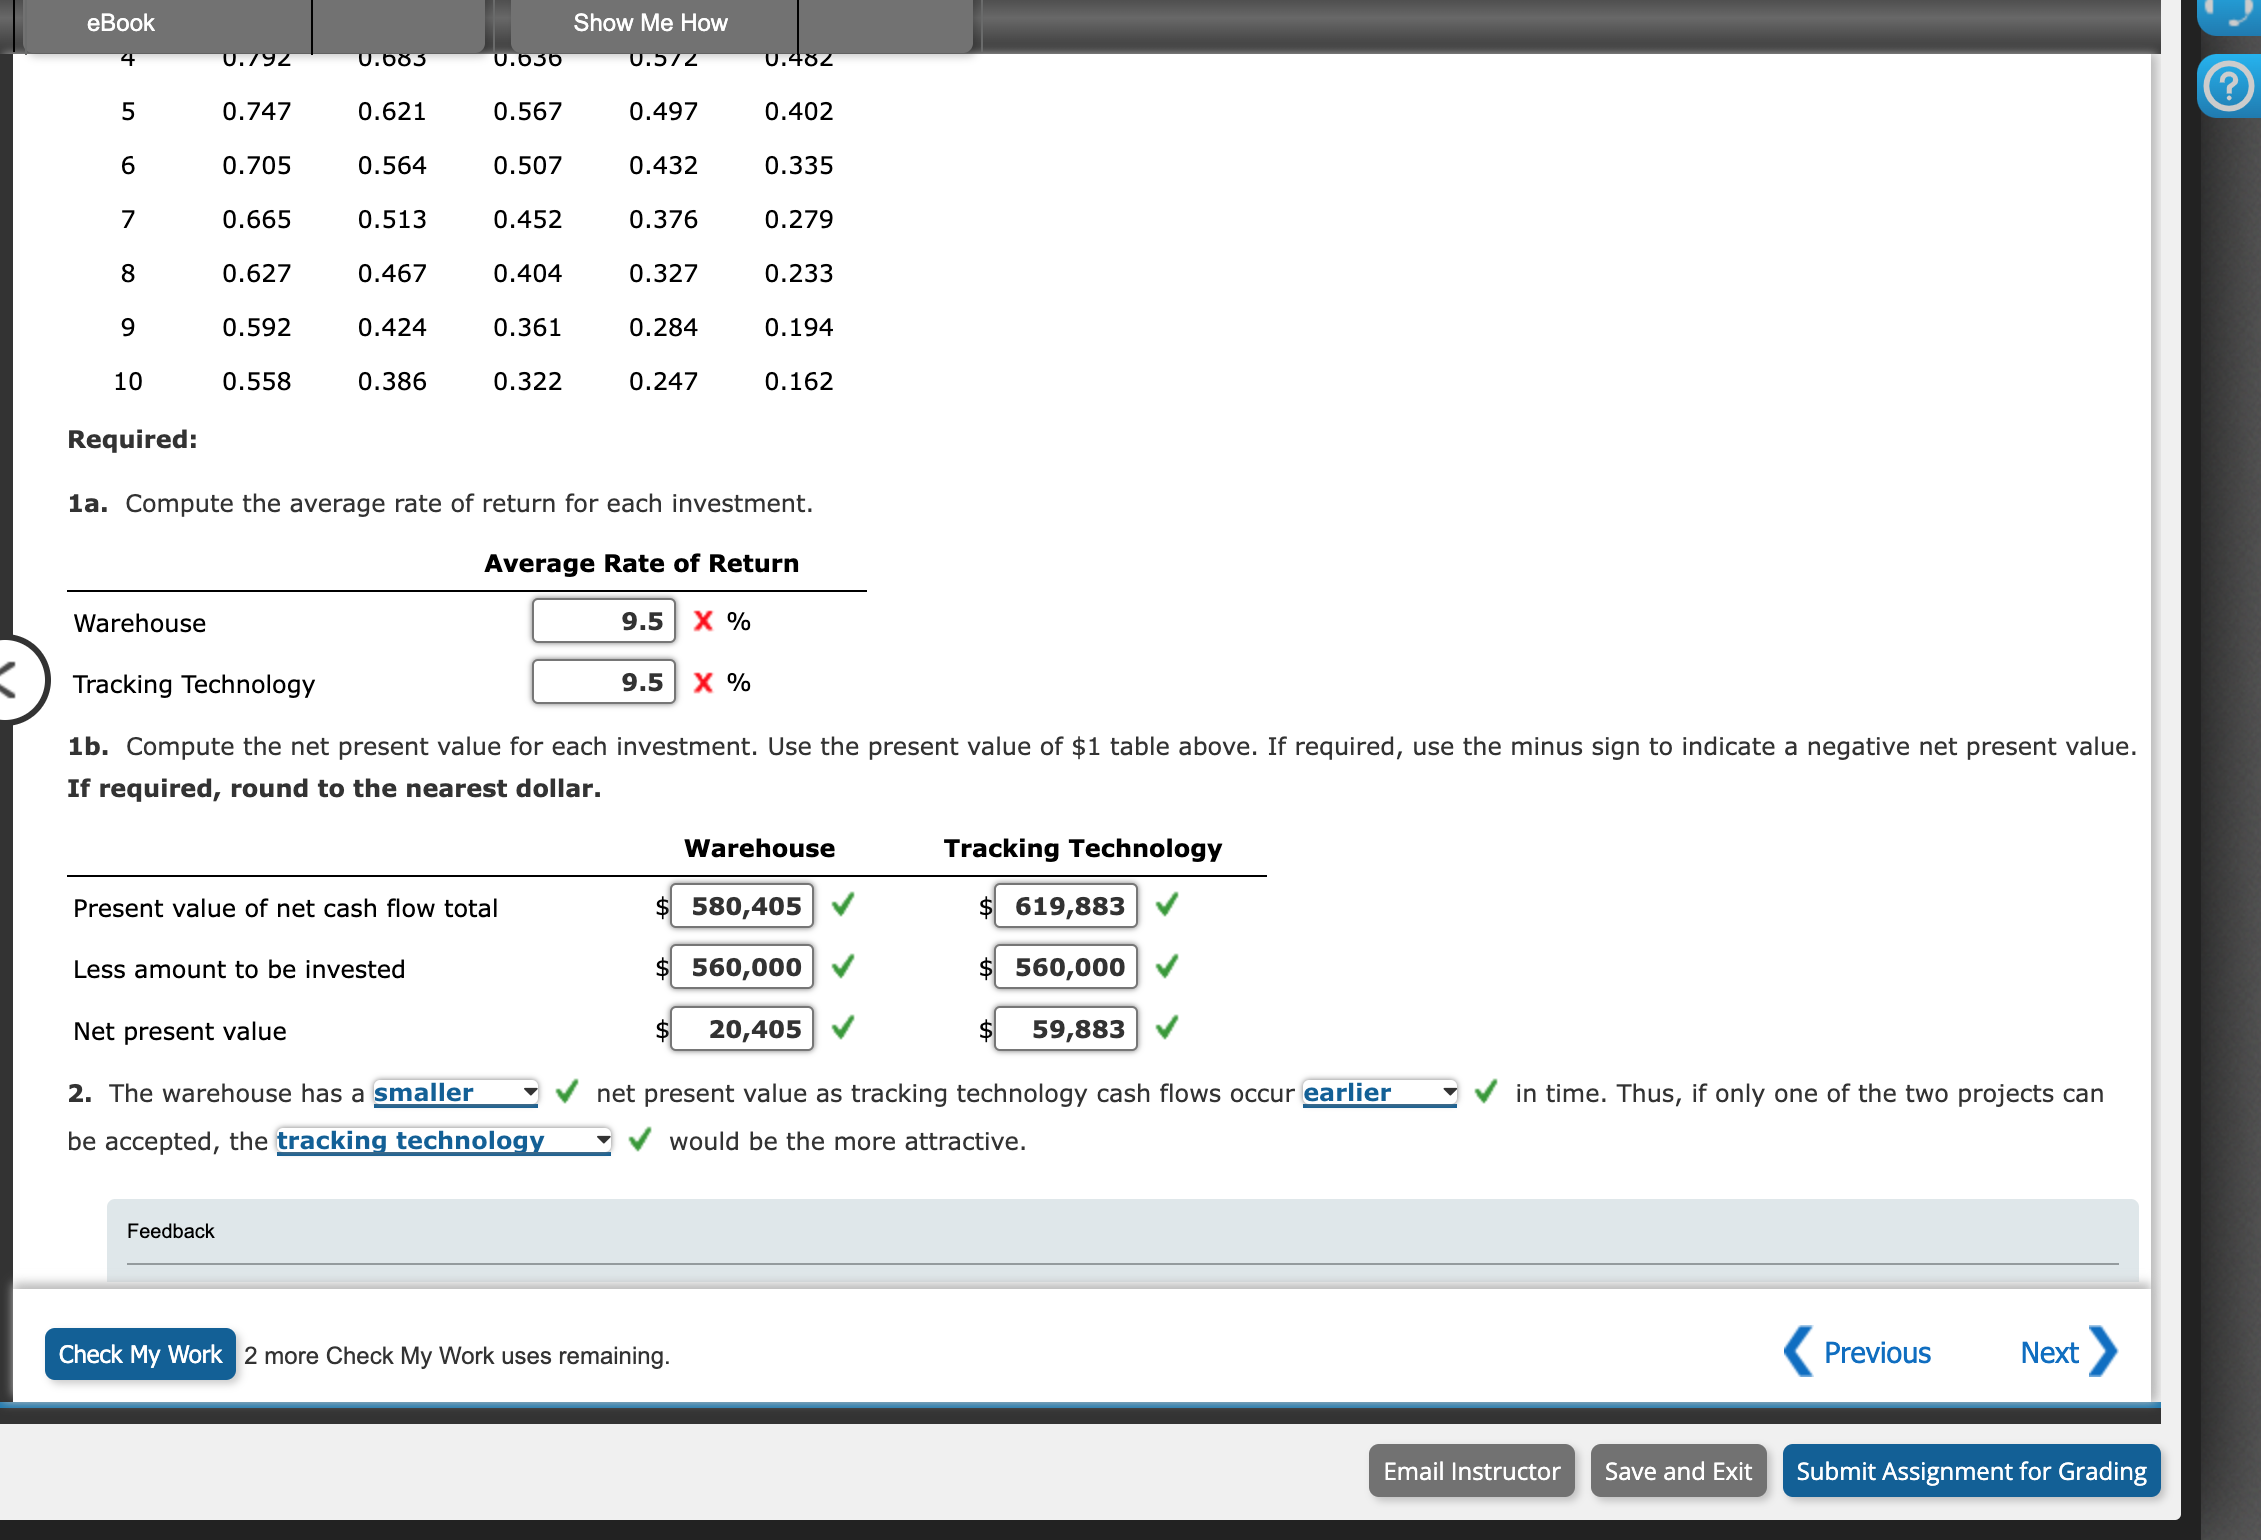This screenshot has width=2261, height=1540.
Task: Click the red X beside Warehouse rate
Action: (x=703, y=621)
